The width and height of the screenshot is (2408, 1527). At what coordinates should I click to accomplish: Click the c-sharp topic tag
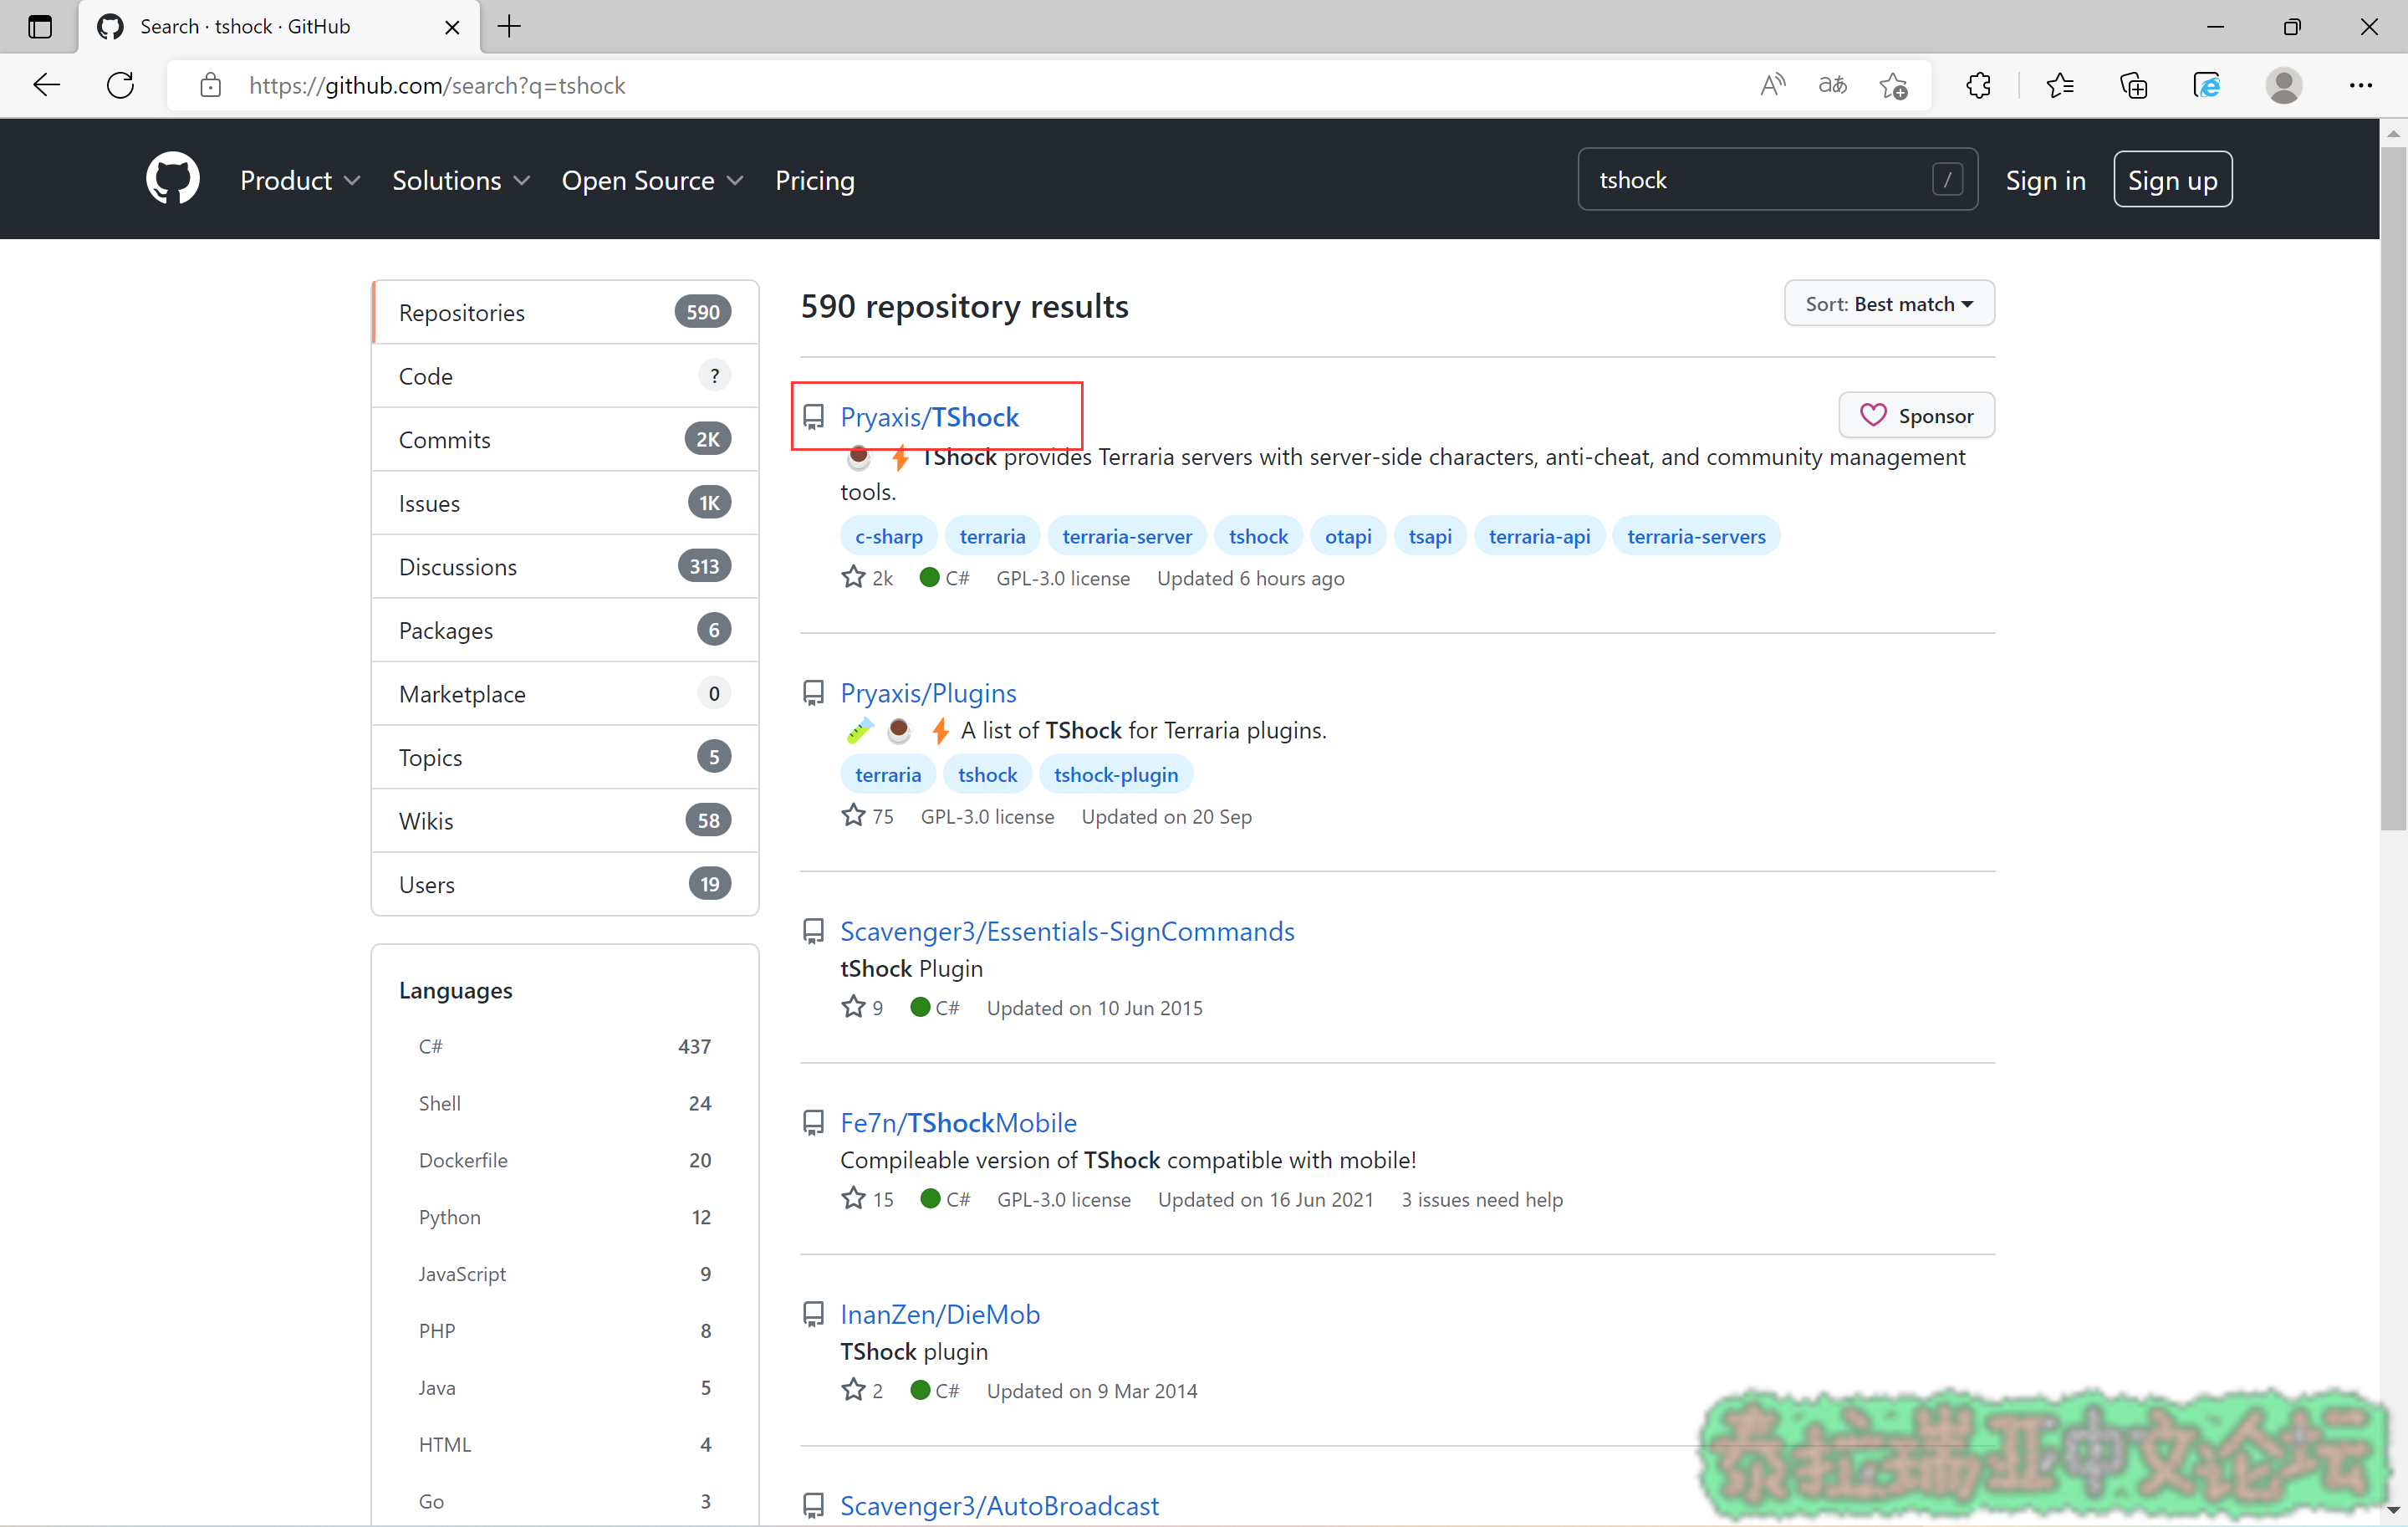(889, 536)
